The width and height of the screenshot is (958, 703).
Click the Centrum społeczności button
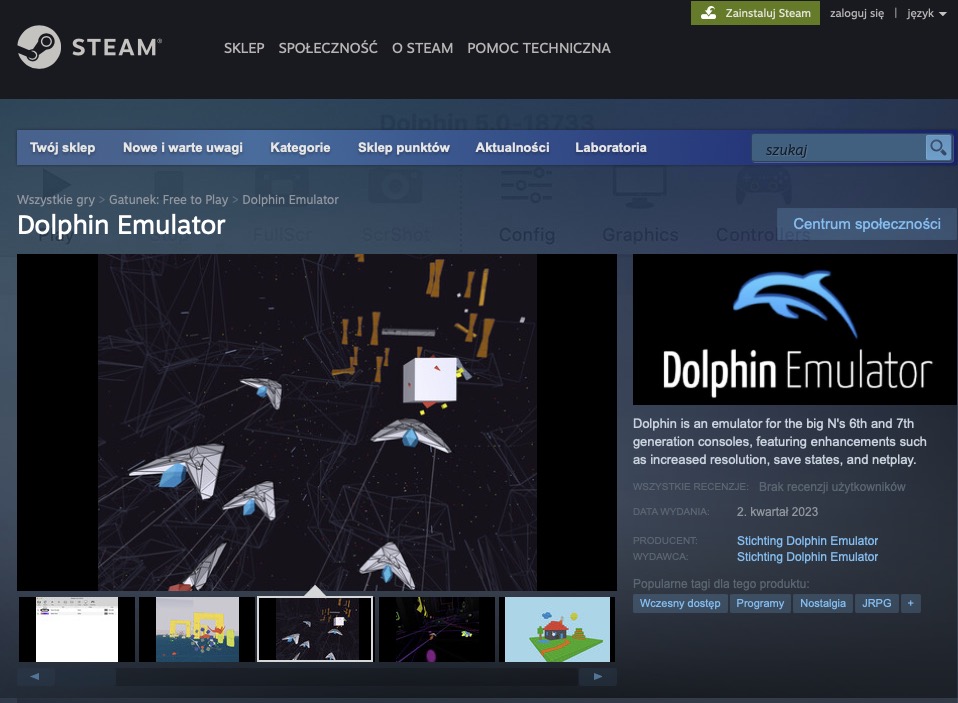[866, 224]
